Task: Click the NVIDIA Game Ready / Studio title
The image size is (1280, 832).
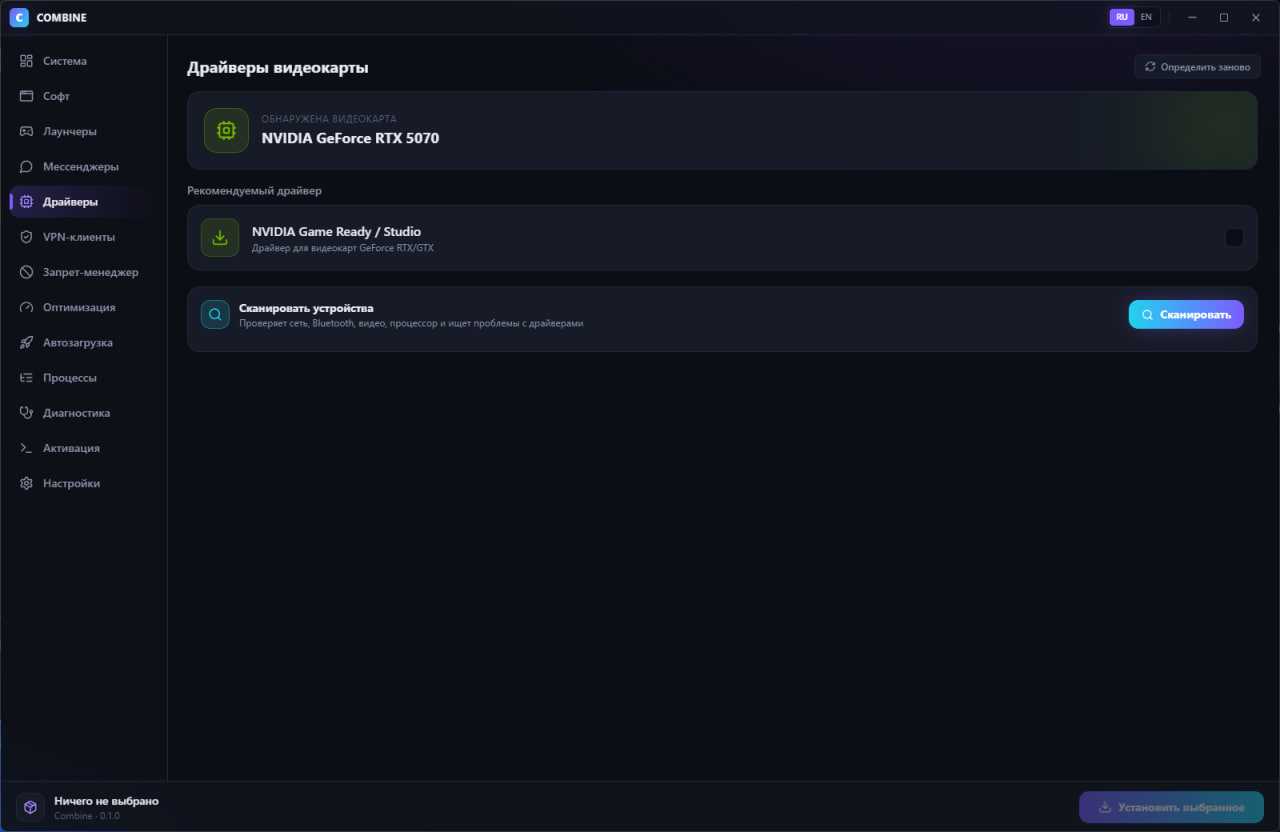Action: 336,231
